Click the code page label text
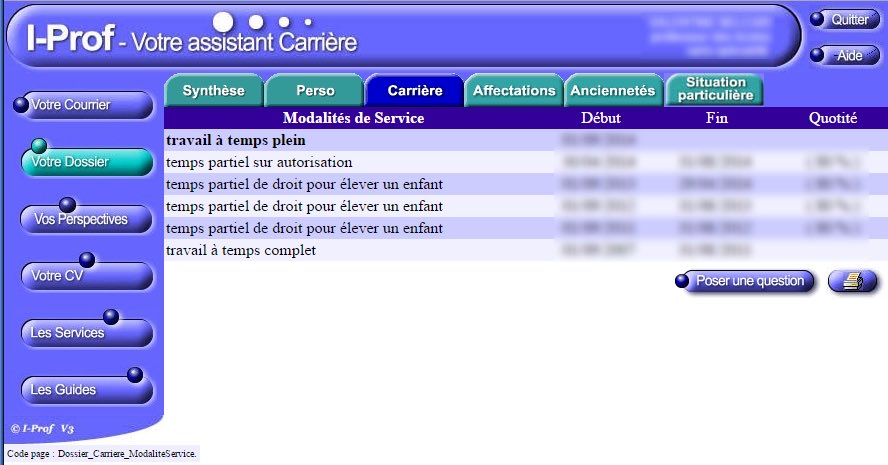The width and height of the screenshot is (888, 465). (102, 454)
